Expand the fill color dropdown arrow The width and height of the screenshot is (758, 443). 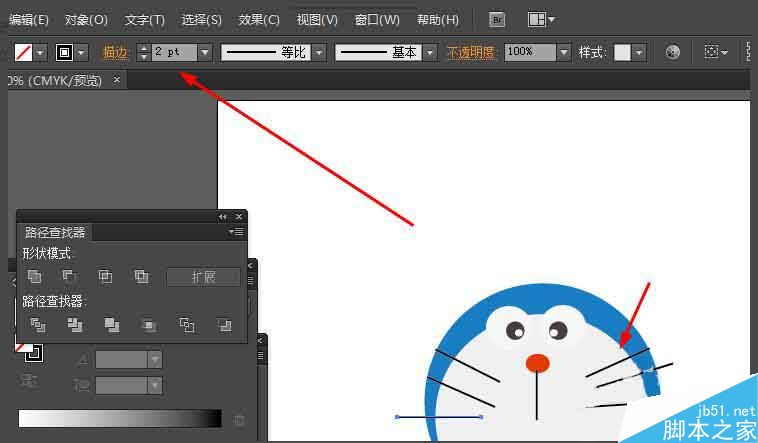point(40,52)
